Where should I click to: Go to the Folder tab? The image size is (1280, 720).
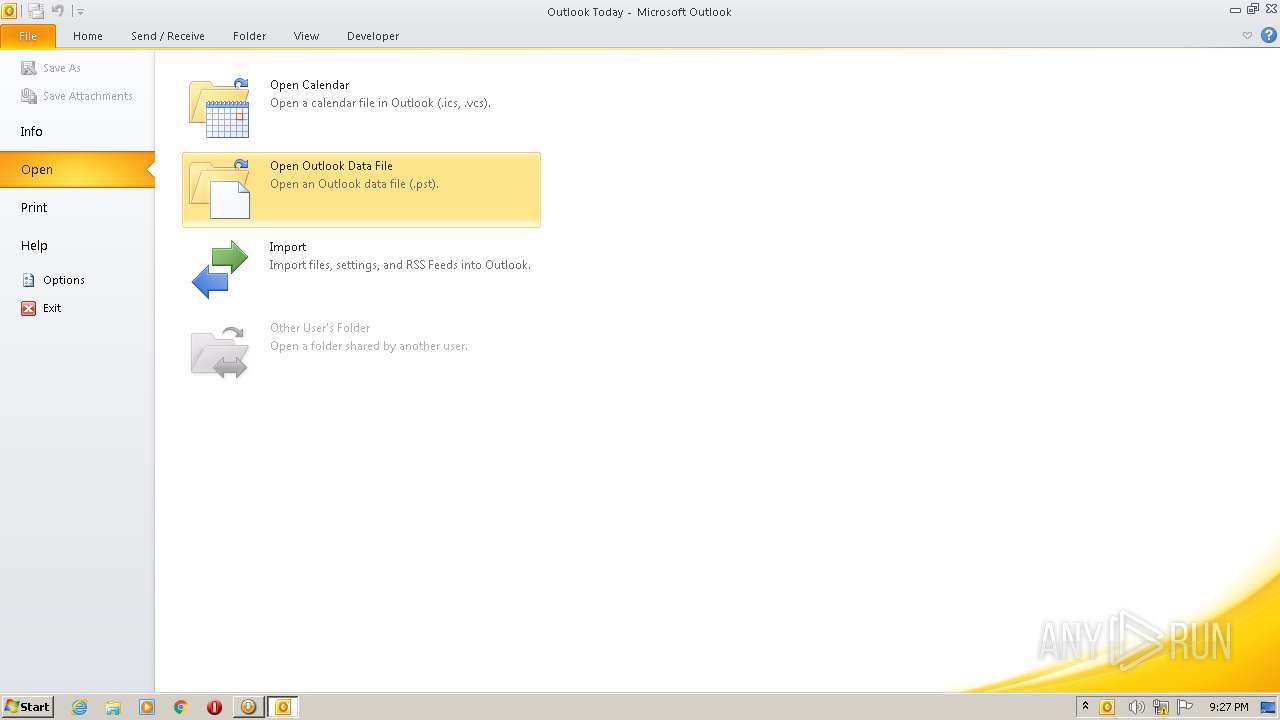pos(250,36)
